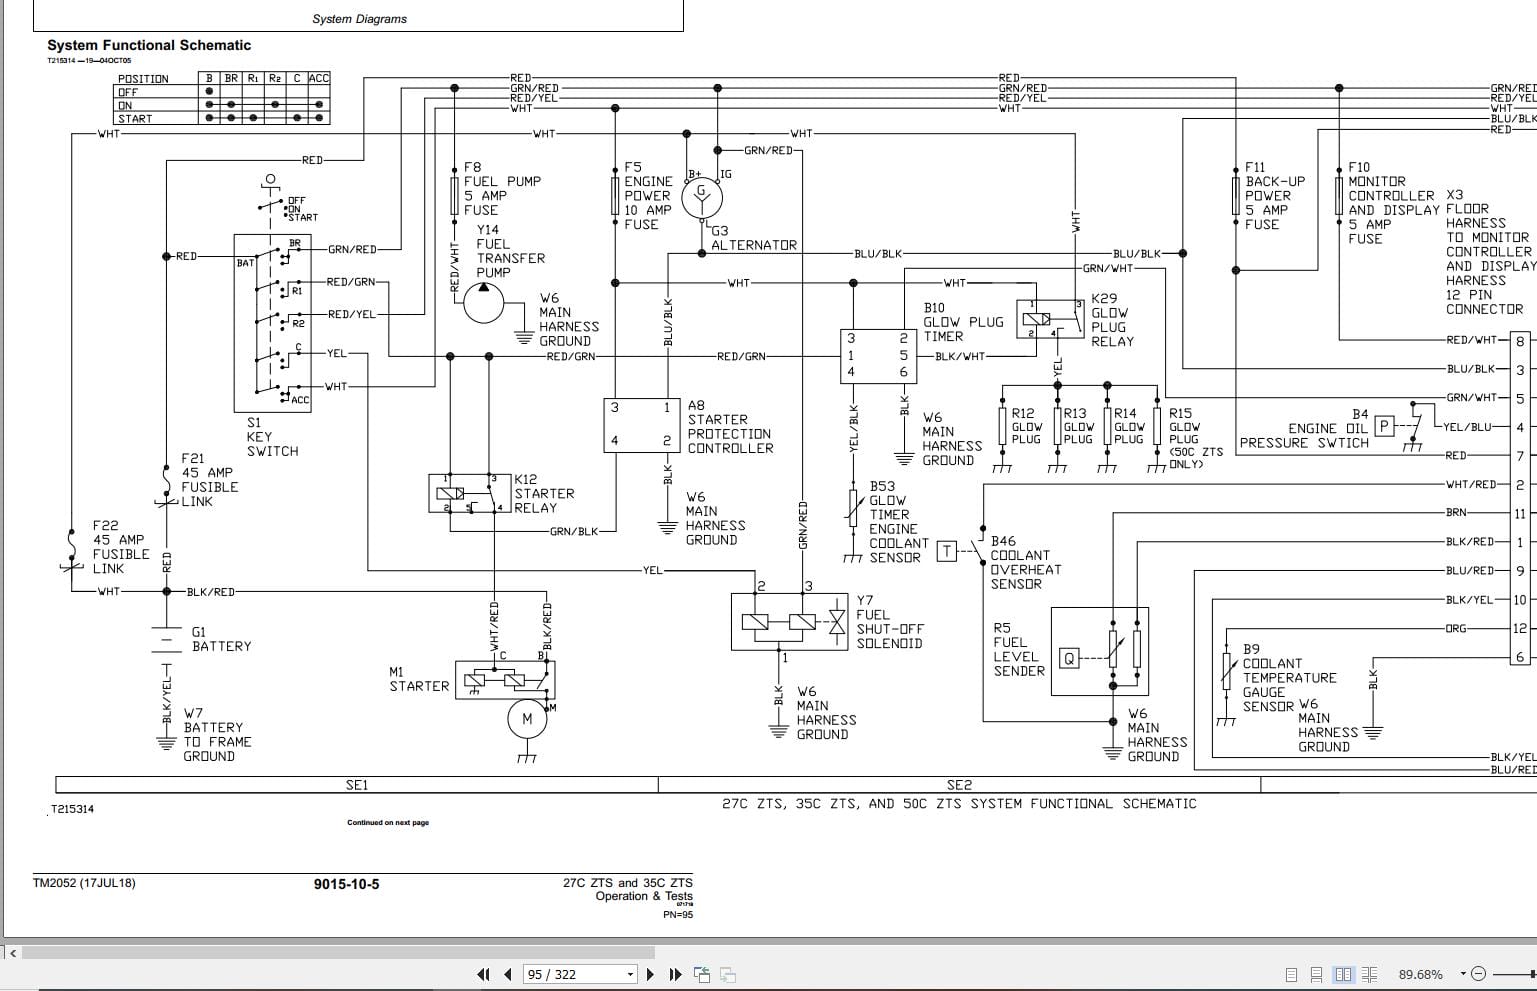
Task: Jump to the last page
Action: (675, 974)
